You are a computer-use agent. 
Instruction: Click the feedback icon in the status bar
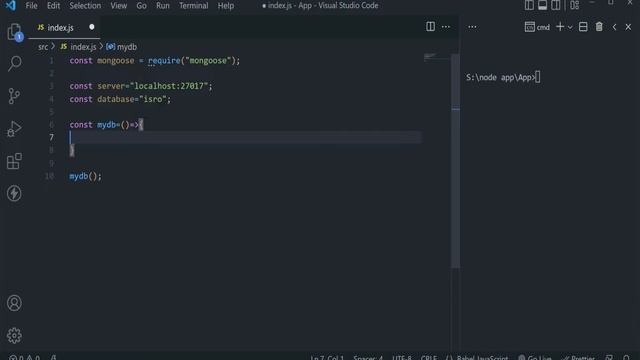point(609,358)
